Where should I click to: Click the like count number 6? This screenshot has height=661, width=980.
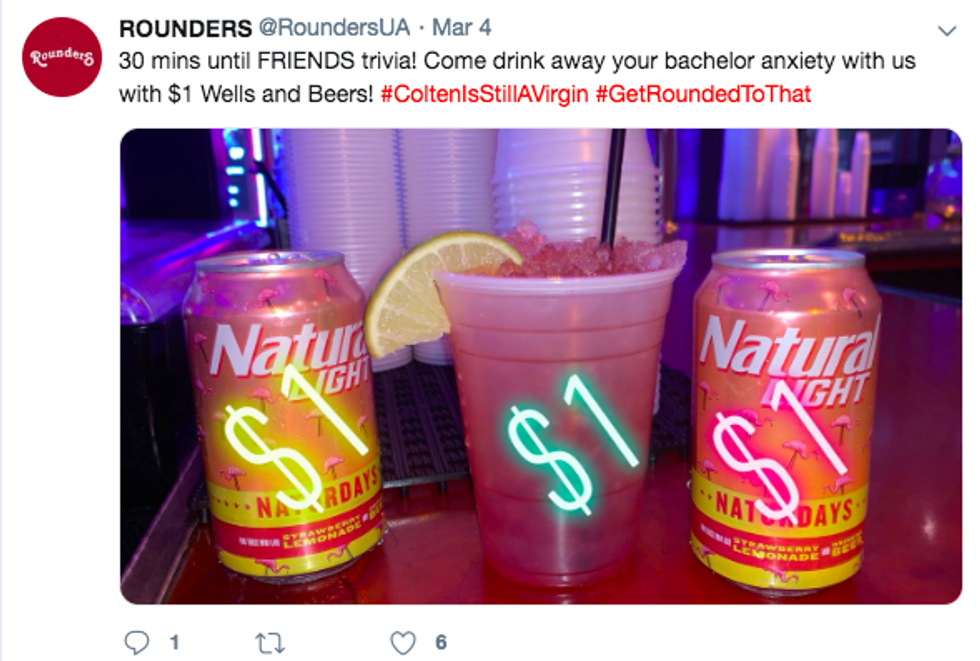point(441,642)
